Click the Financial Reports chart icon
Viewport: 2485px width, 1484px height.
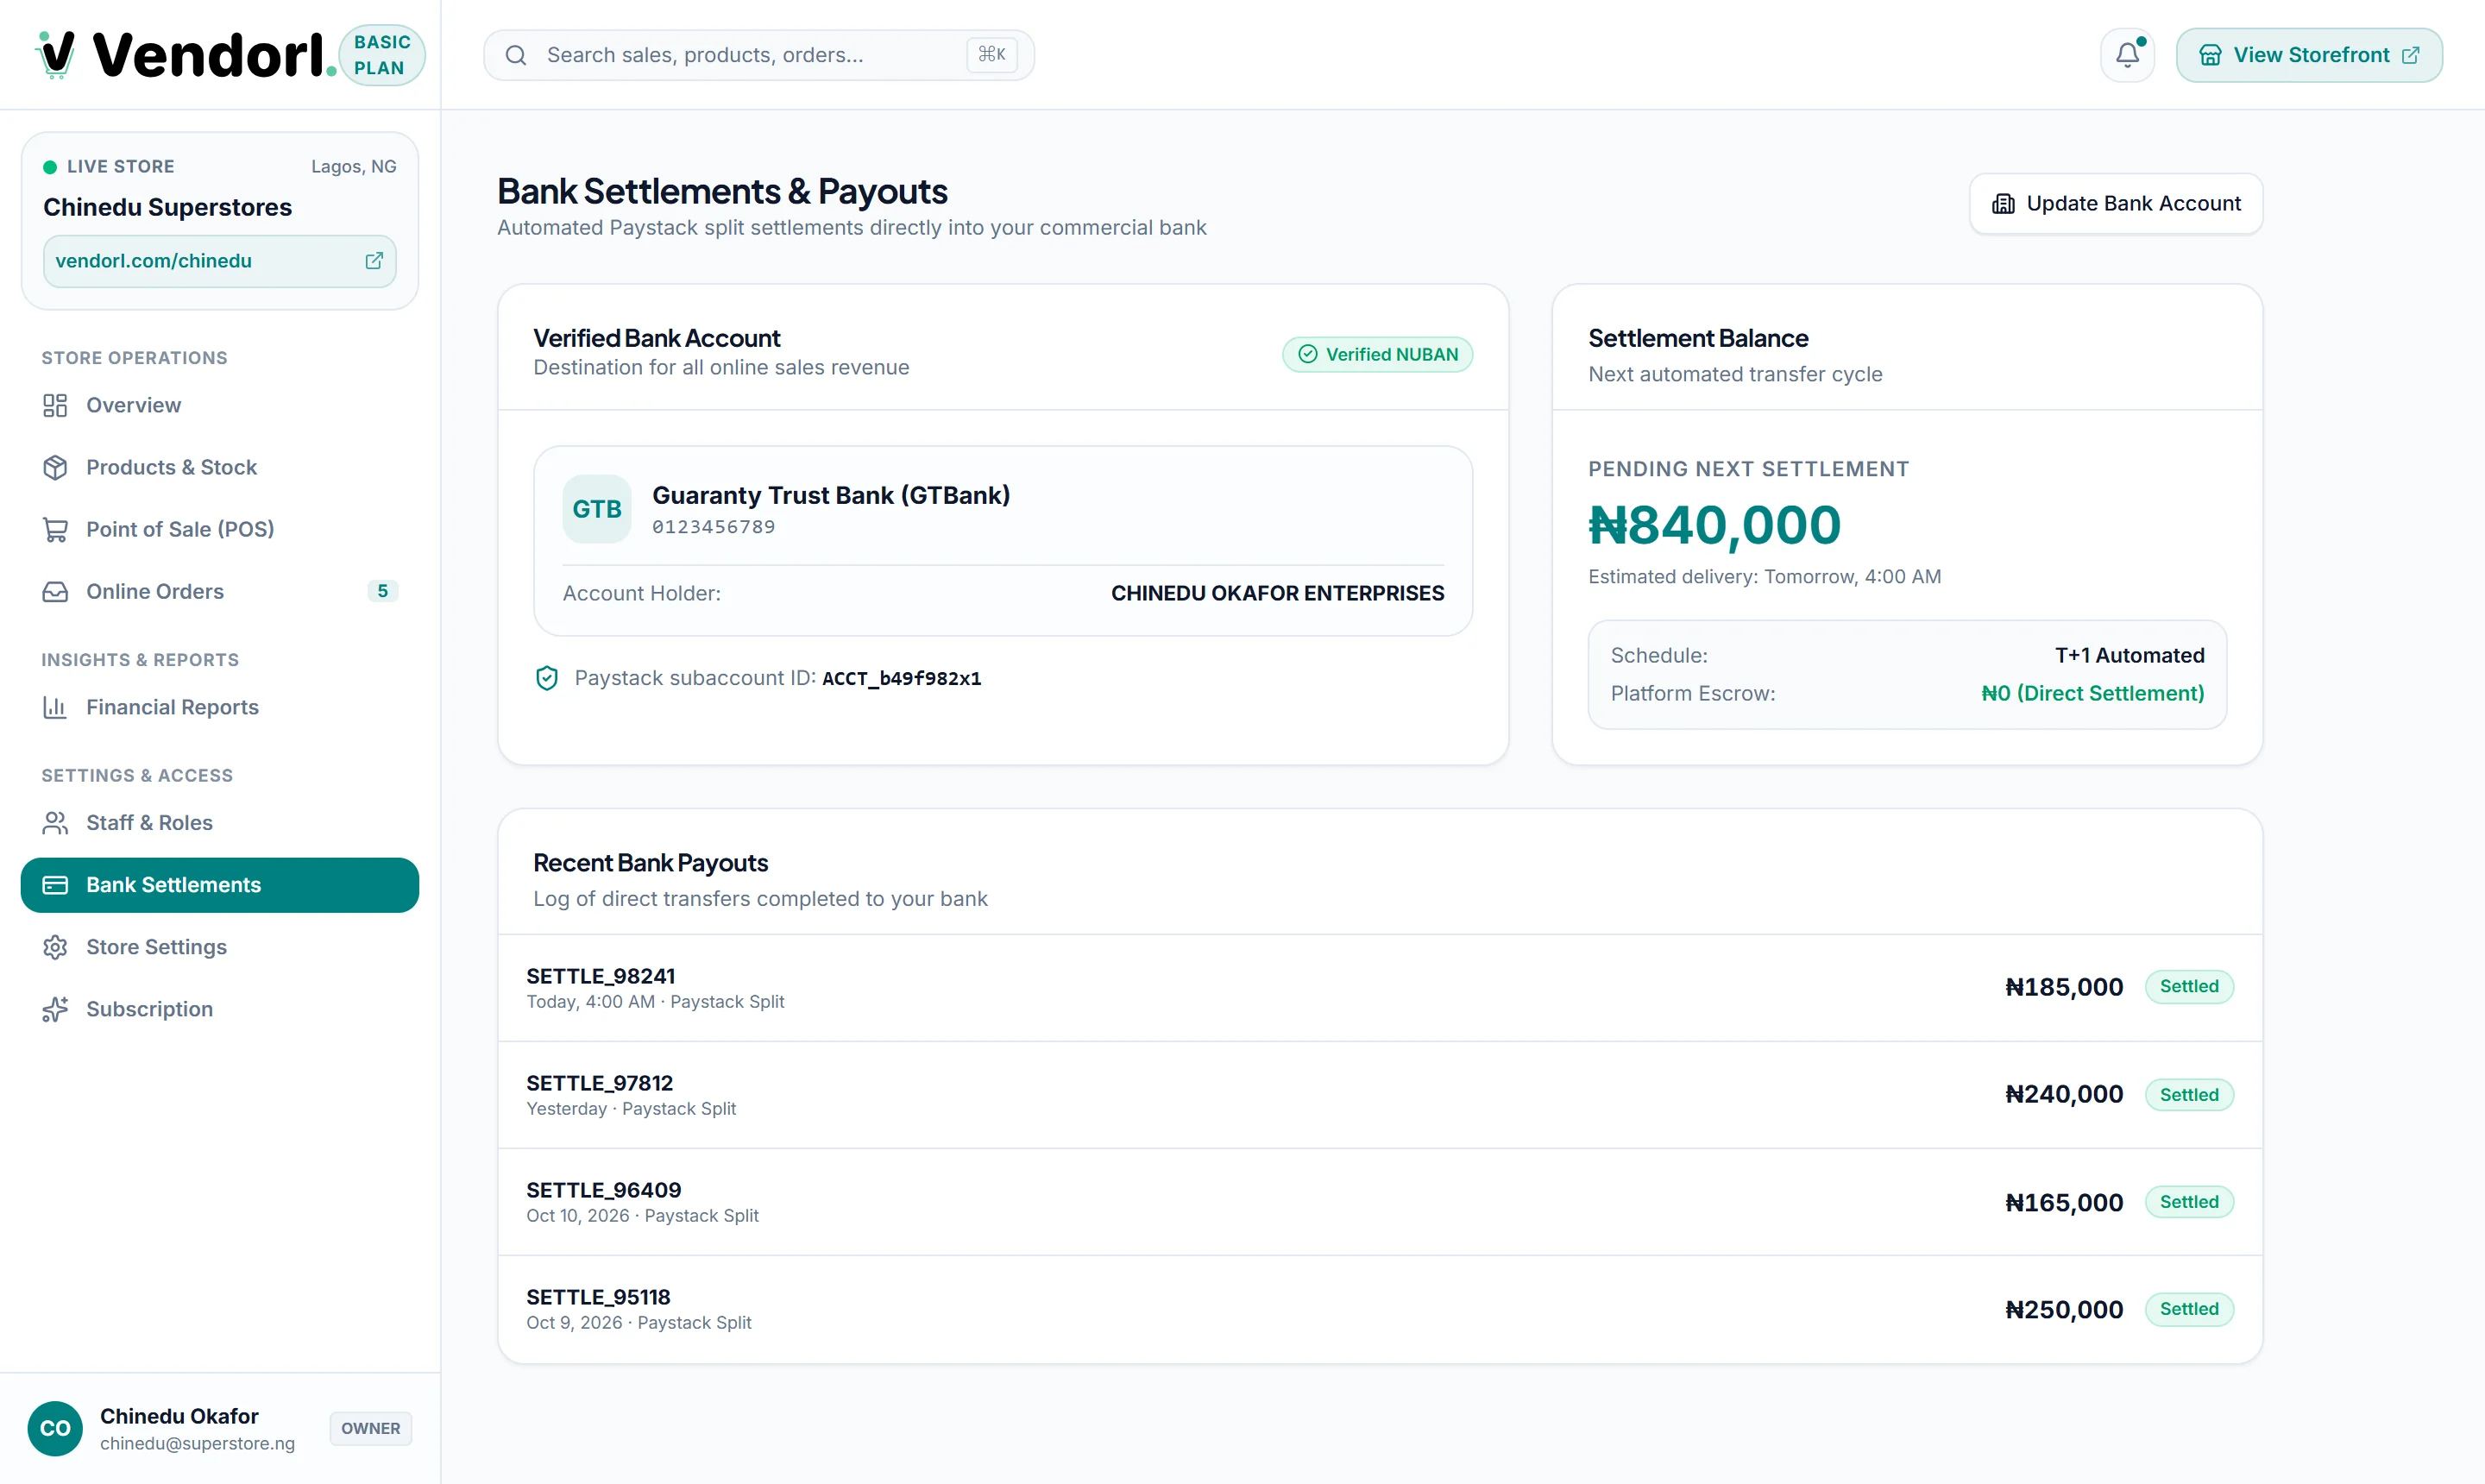click(55, 707)
